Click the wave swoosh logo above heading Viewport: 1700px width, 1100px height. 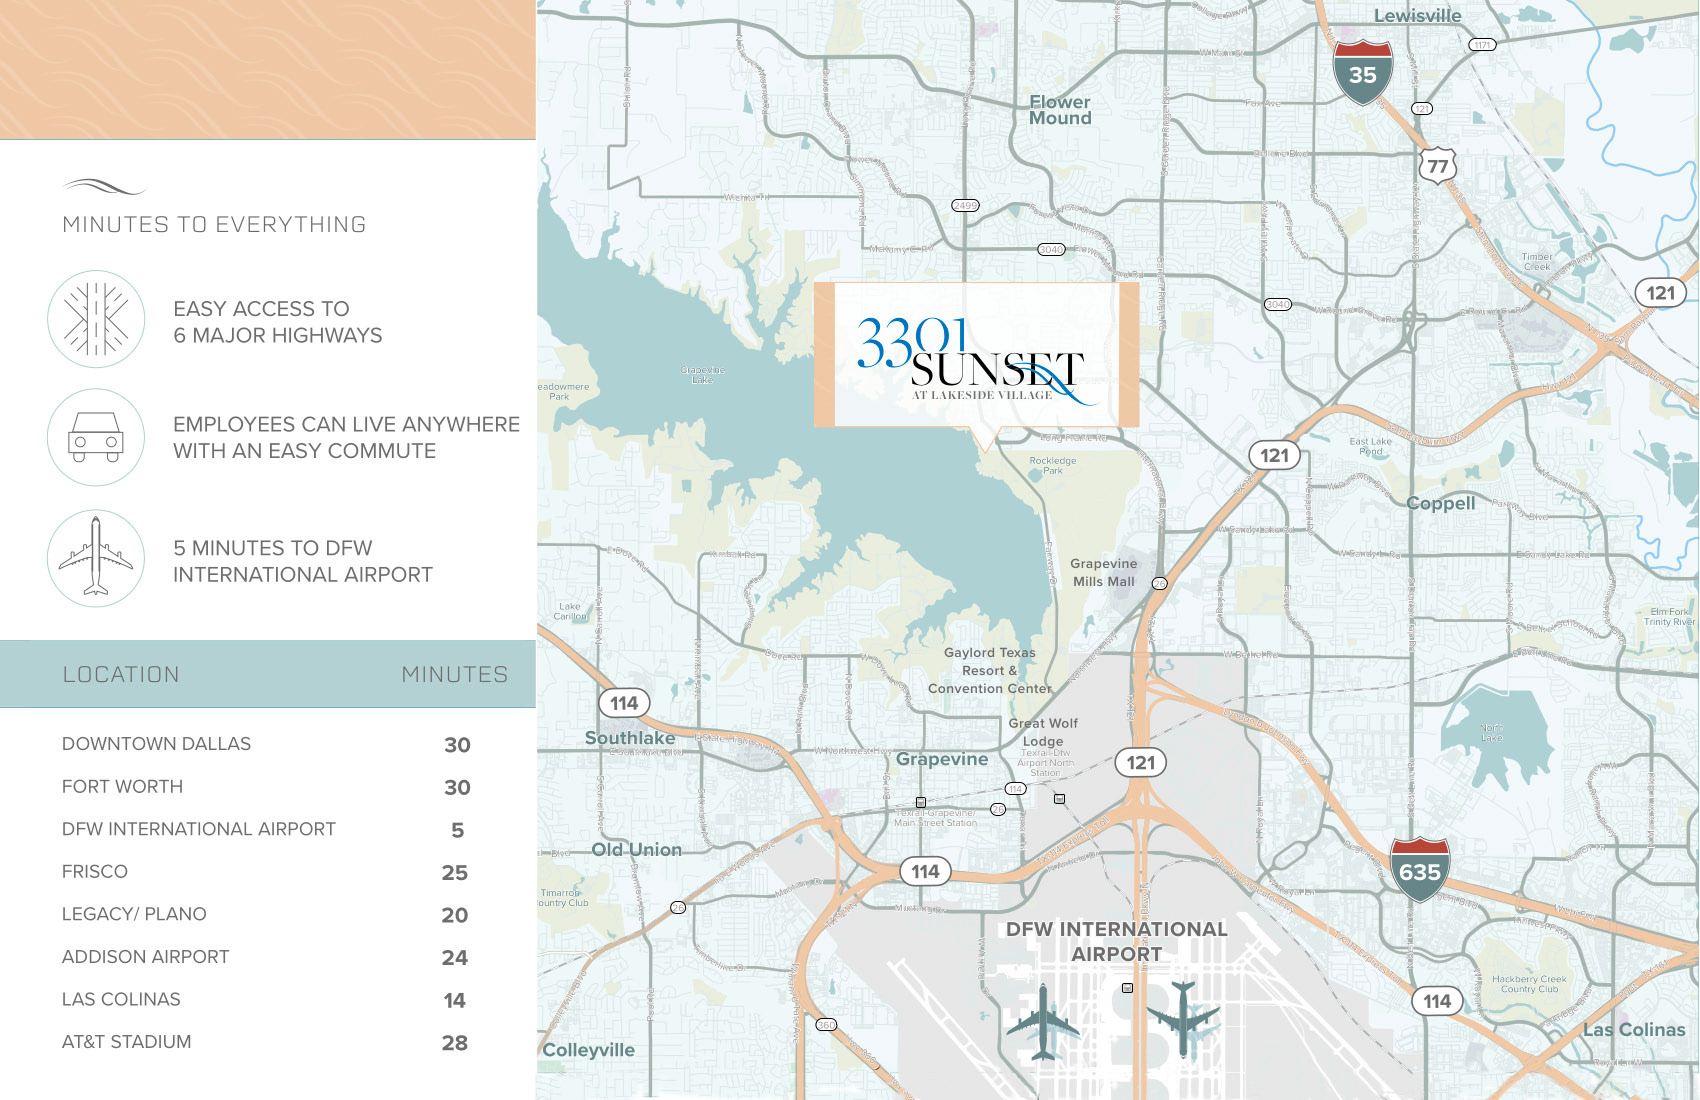coord(104,187)
